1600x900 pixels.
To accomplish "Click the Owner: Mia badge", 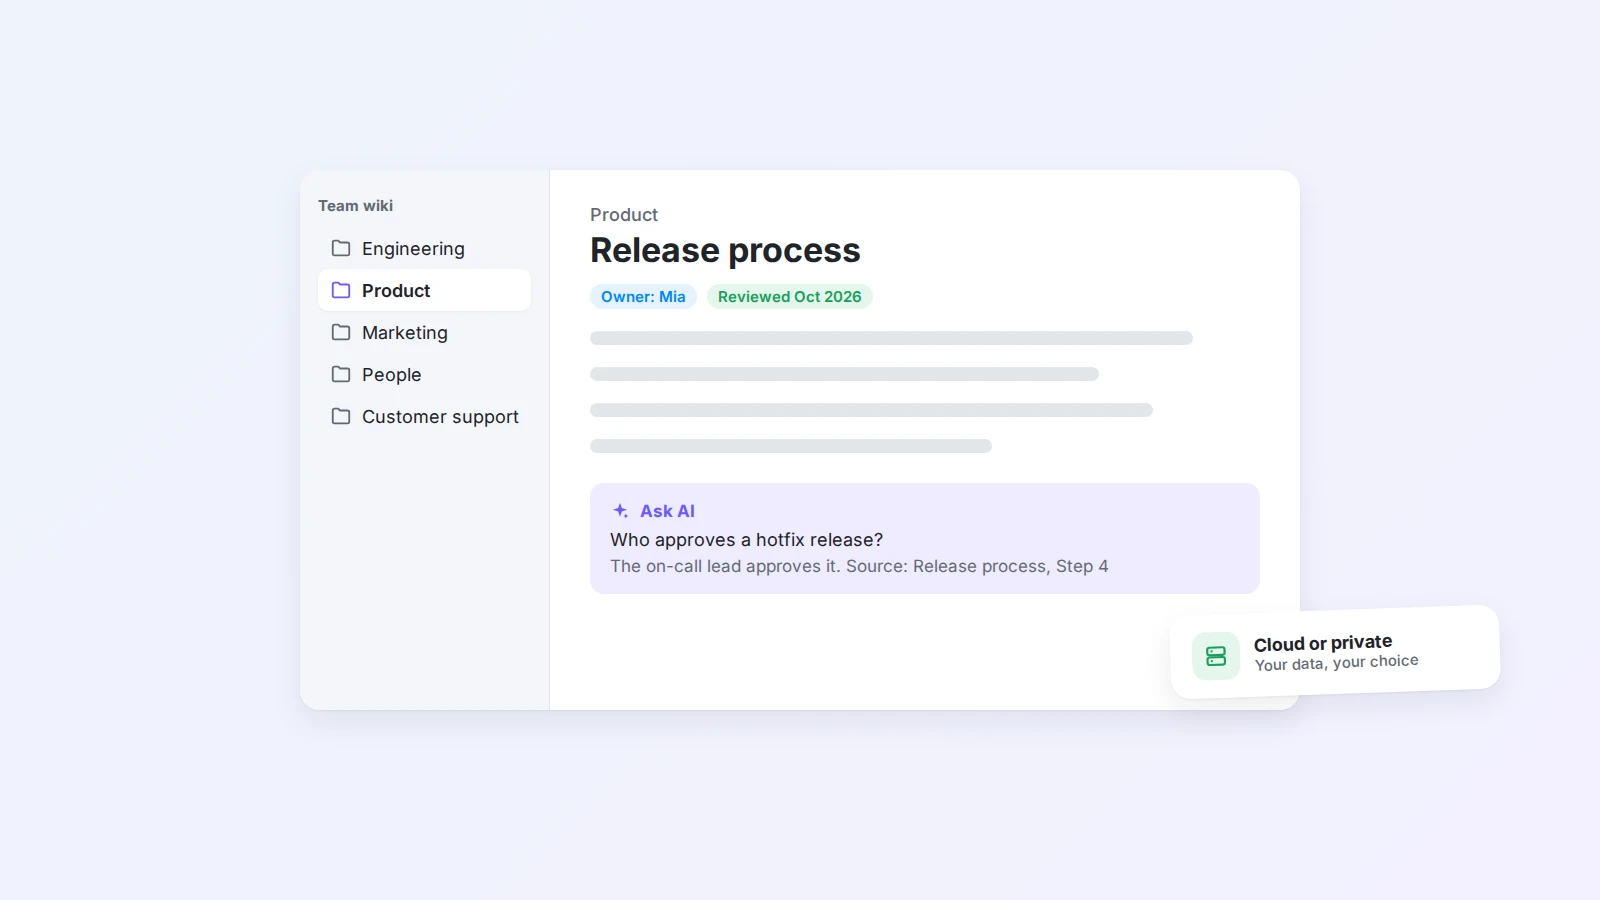I will (643, 297).
